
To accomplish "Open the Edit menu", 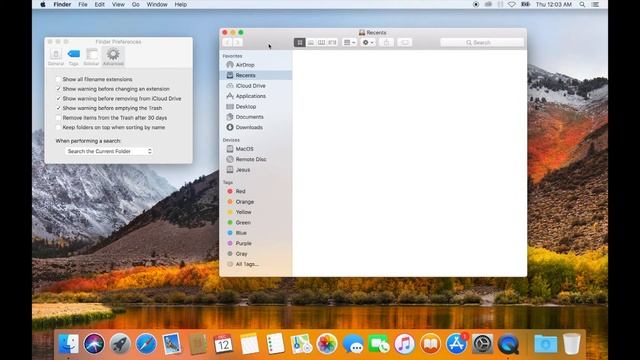I will pyautogui.click(x=100, y=4).
